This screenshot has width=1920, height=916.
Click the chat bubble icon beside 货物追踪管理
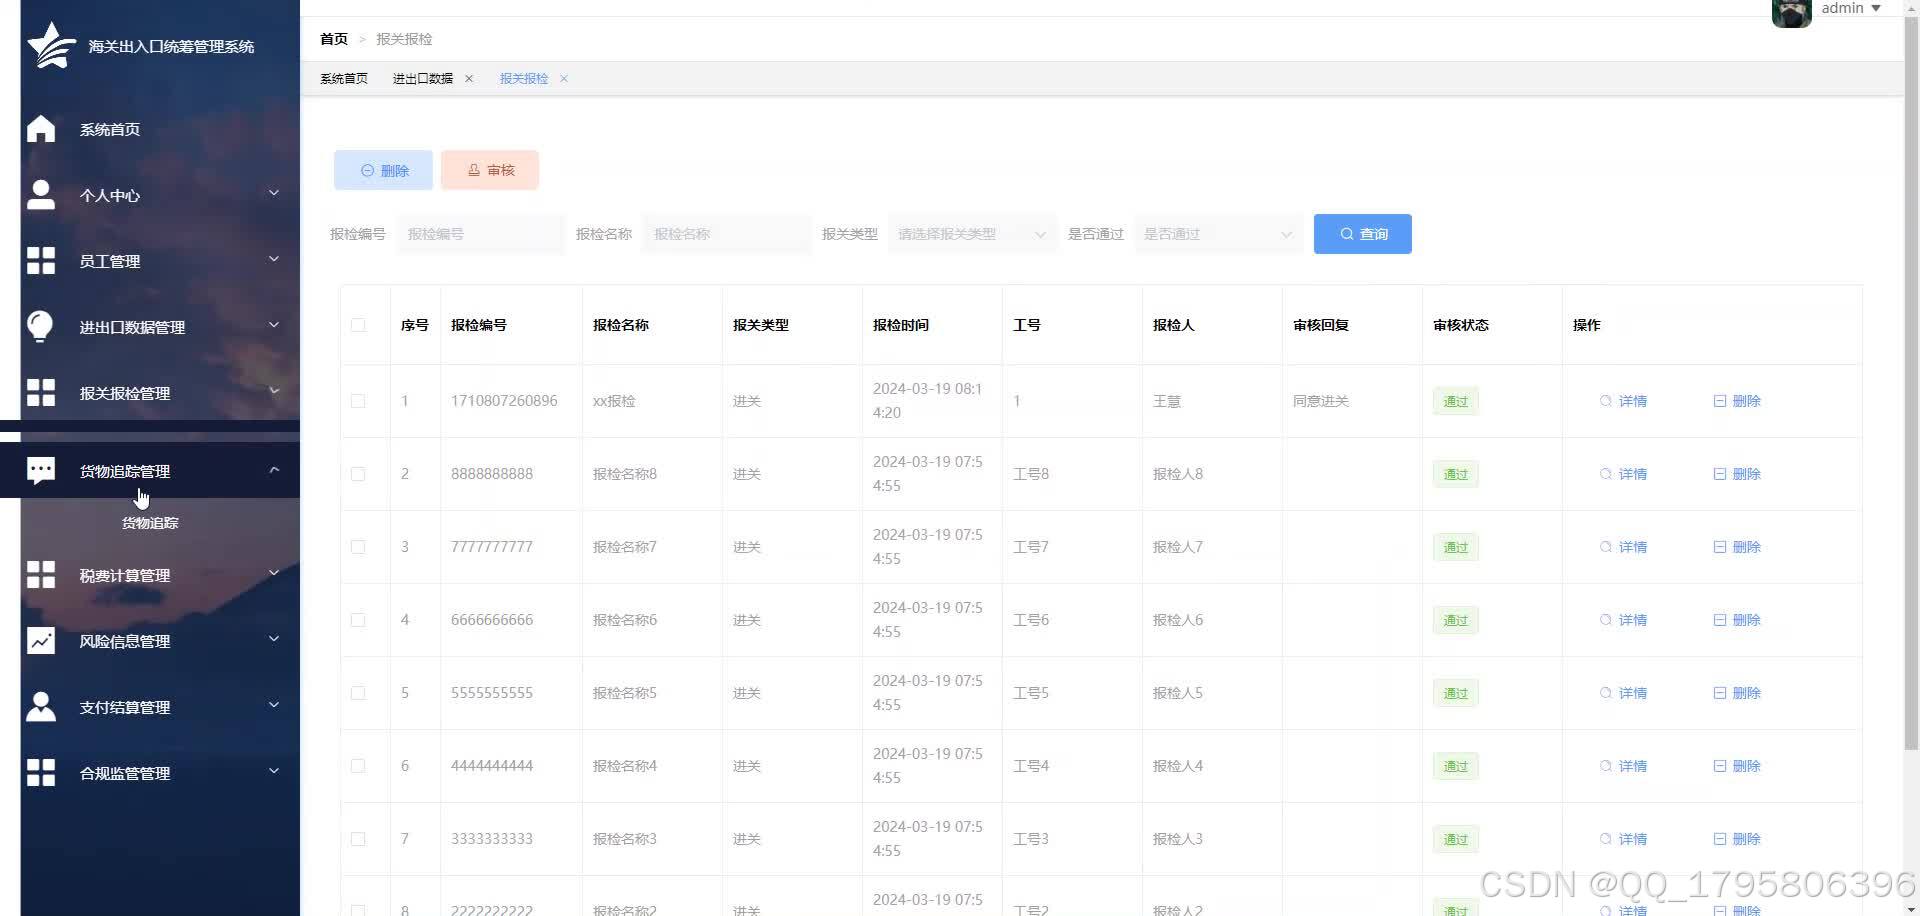pyautogui.click(x=41, y=470)
